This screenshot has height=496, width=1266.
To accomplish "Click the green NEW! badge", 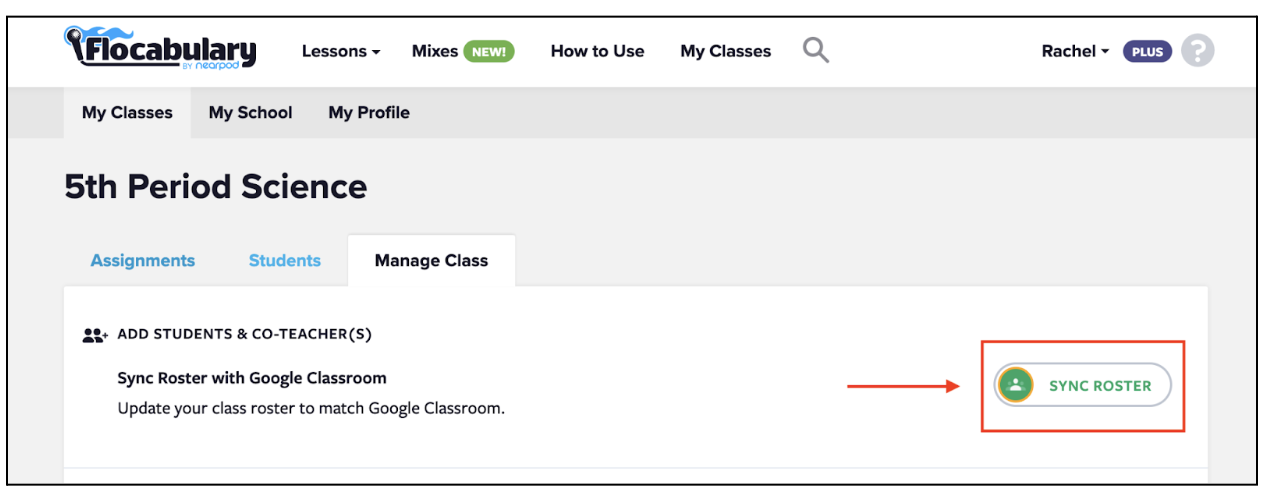I will pos(489,51).
